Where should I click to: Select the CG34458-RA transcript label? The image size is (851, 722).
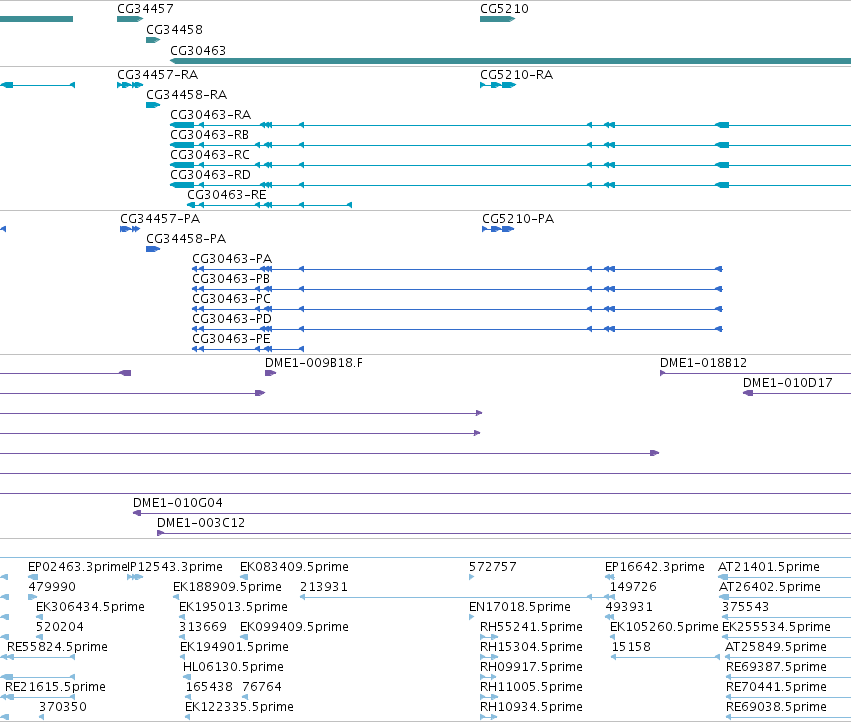coord(187,95)
